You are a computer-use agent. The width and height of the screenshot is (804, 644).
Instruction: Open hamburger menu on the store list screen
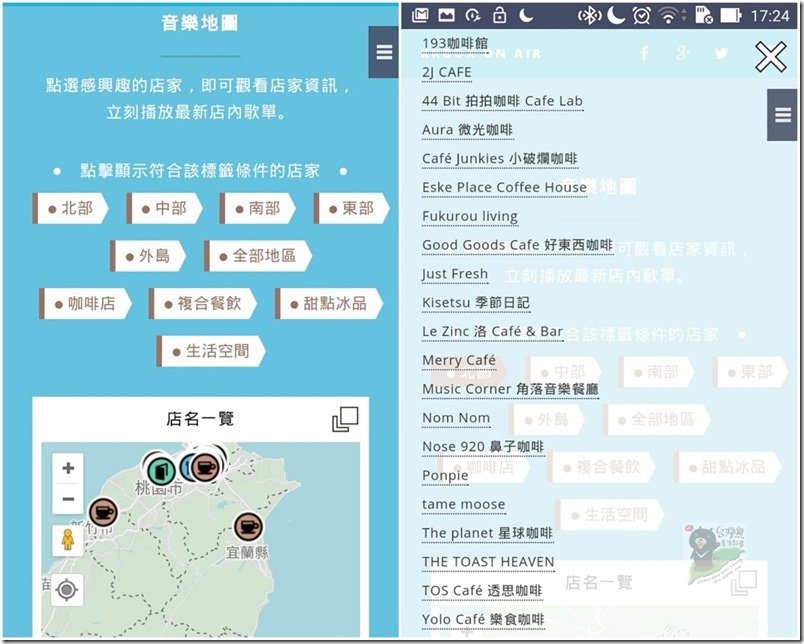[782, 115]
